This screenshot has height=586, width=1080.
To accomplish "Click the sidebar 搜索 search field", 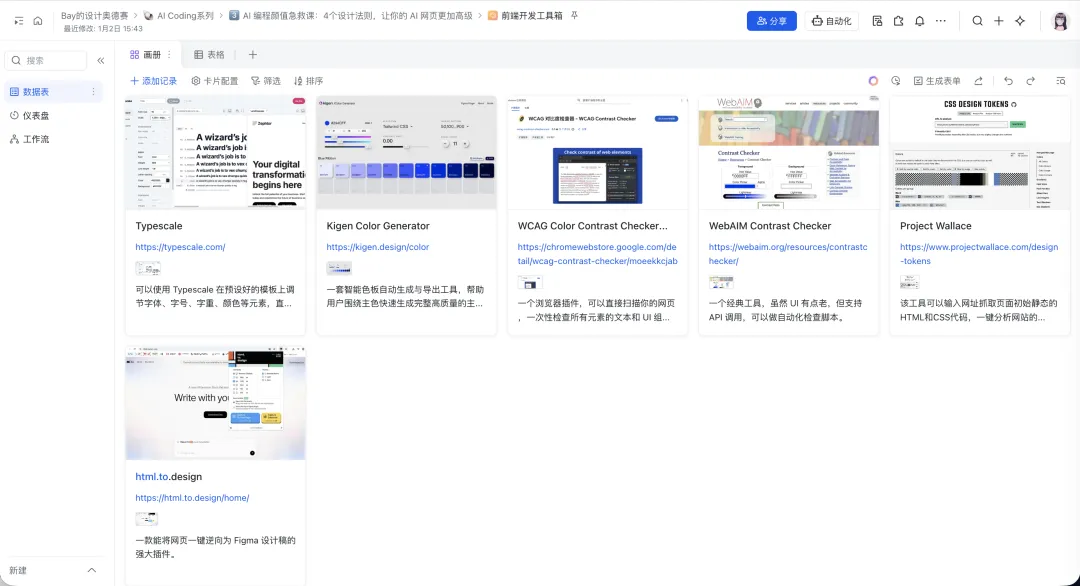I will pyautogui.click(x=45, y=59).
